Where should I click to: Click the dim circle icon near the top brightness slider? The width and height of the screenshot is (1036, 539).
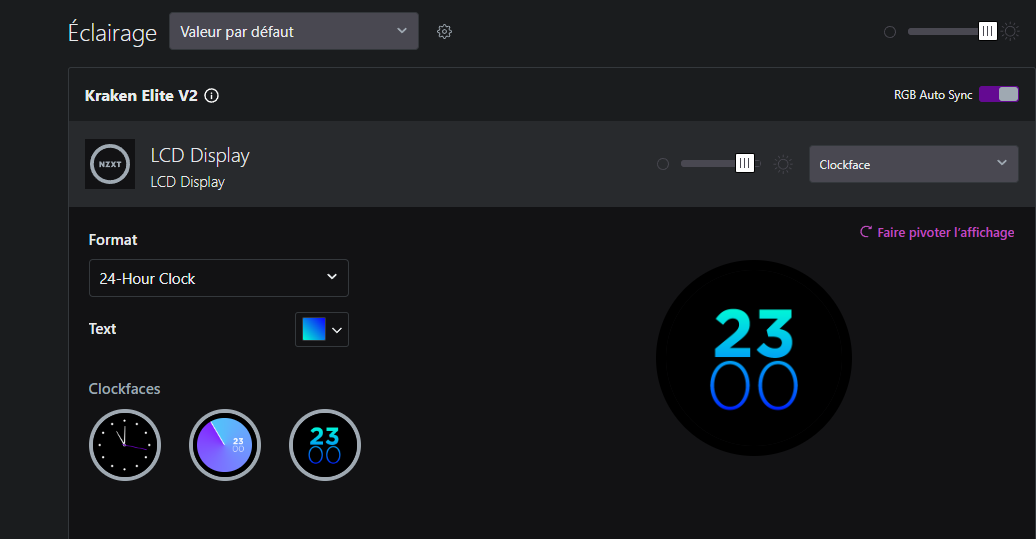[x=890, y=32]
